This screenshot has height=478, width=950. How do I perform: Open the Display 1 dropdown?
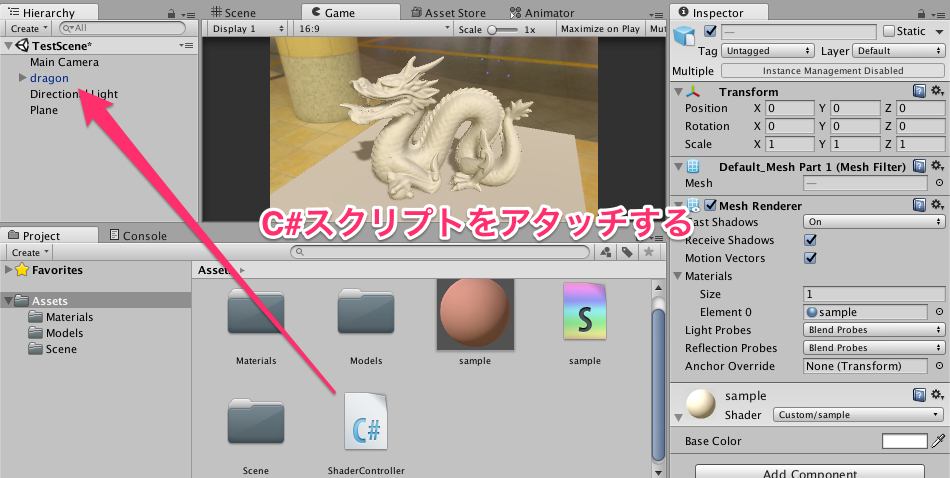click(x=248, y=28)
